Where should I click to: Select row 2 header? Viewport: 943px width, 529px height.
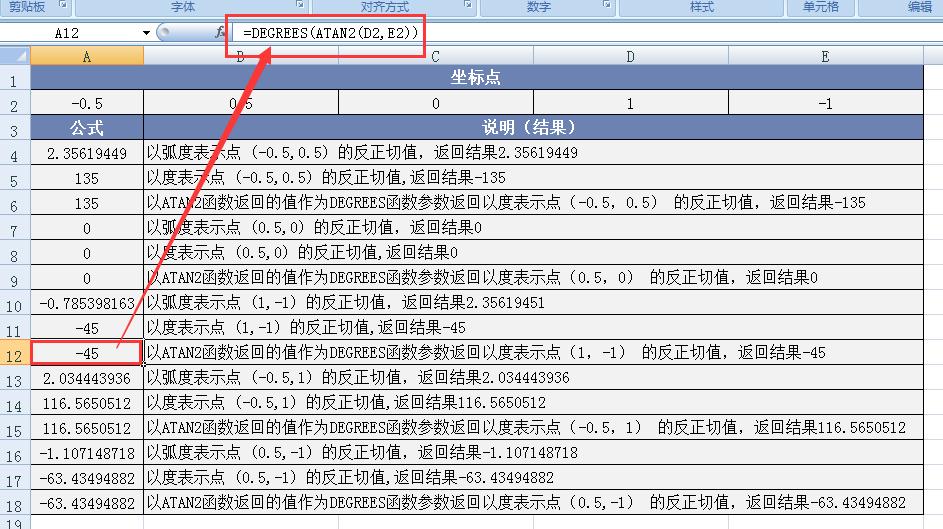(15, 103)
